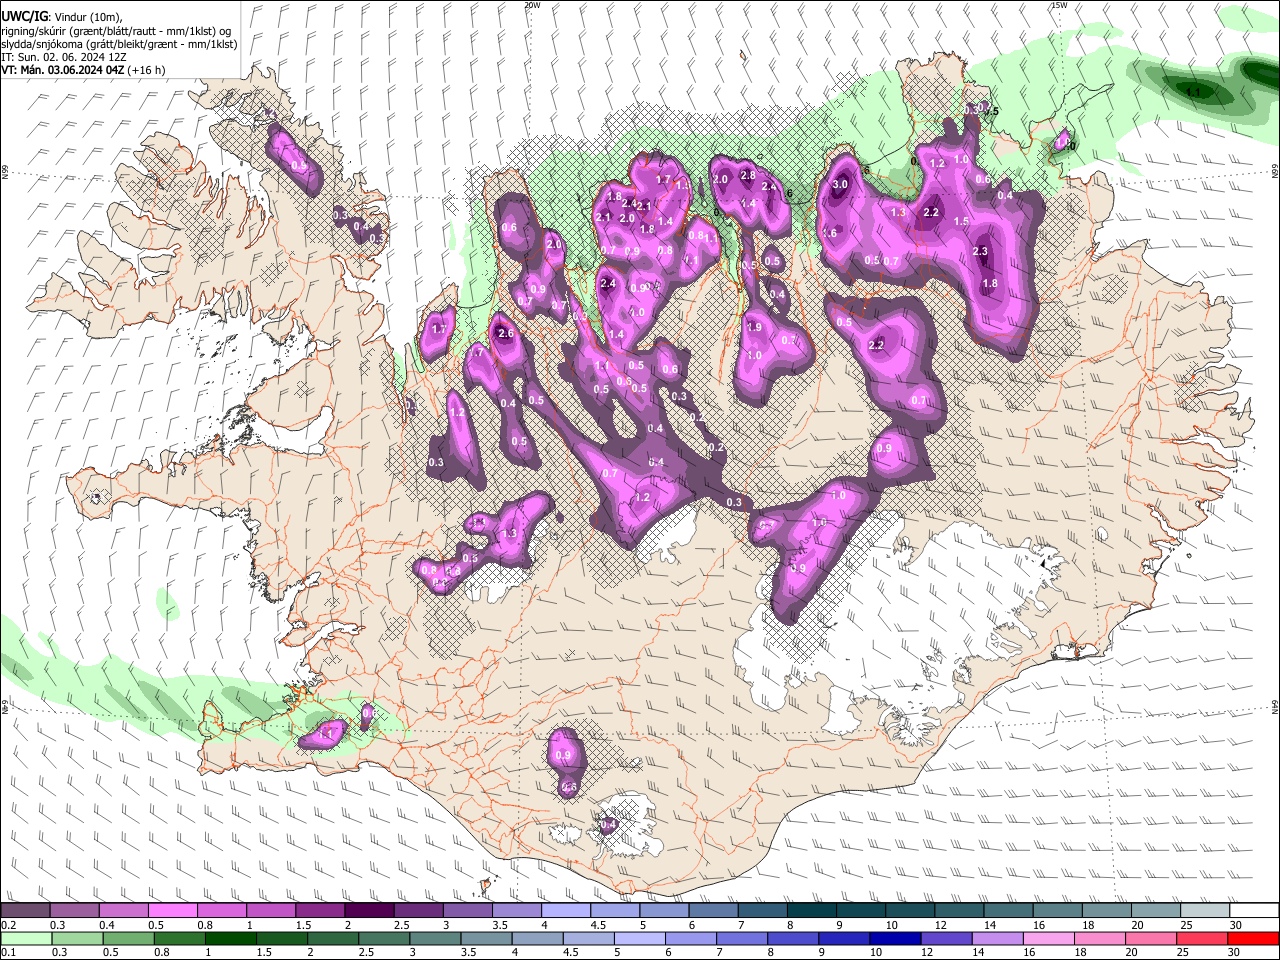Pick the light periwinkle 4 swatch in the upper row

pos(566,911)
